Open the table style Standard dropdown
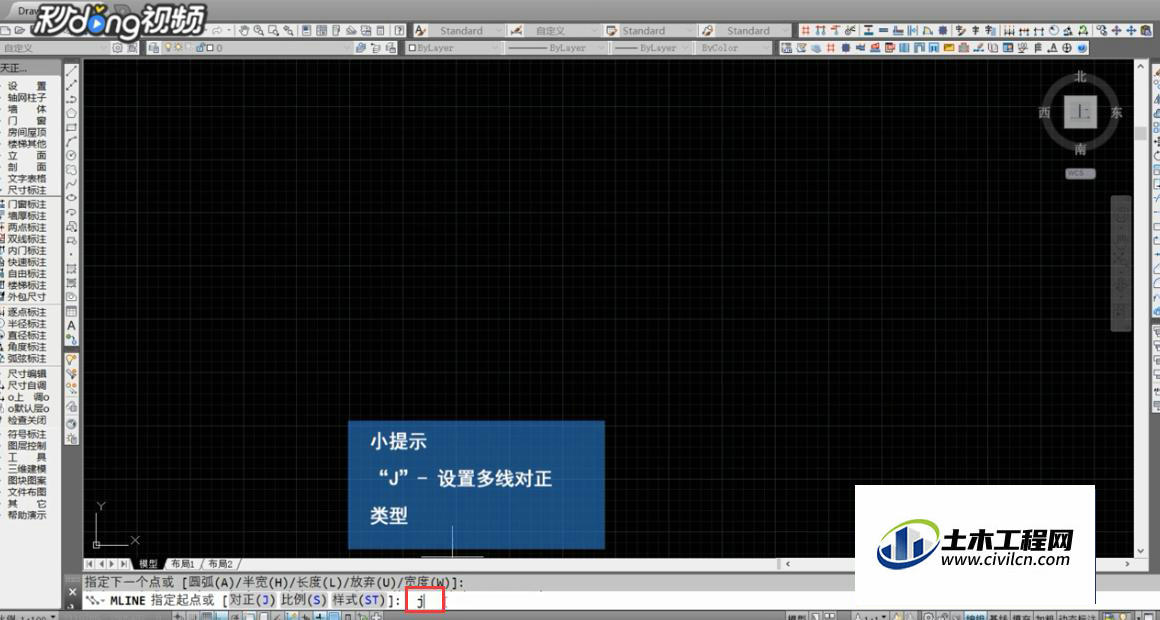The height and width of the screenshot is (620, 1160). tap(657, 30)
